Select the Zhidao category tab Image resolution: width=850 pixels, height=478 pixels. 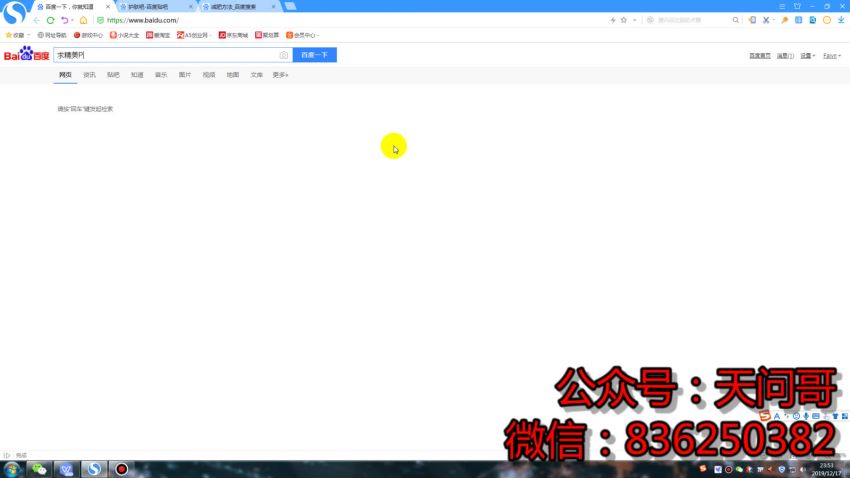tap(137, 75)
